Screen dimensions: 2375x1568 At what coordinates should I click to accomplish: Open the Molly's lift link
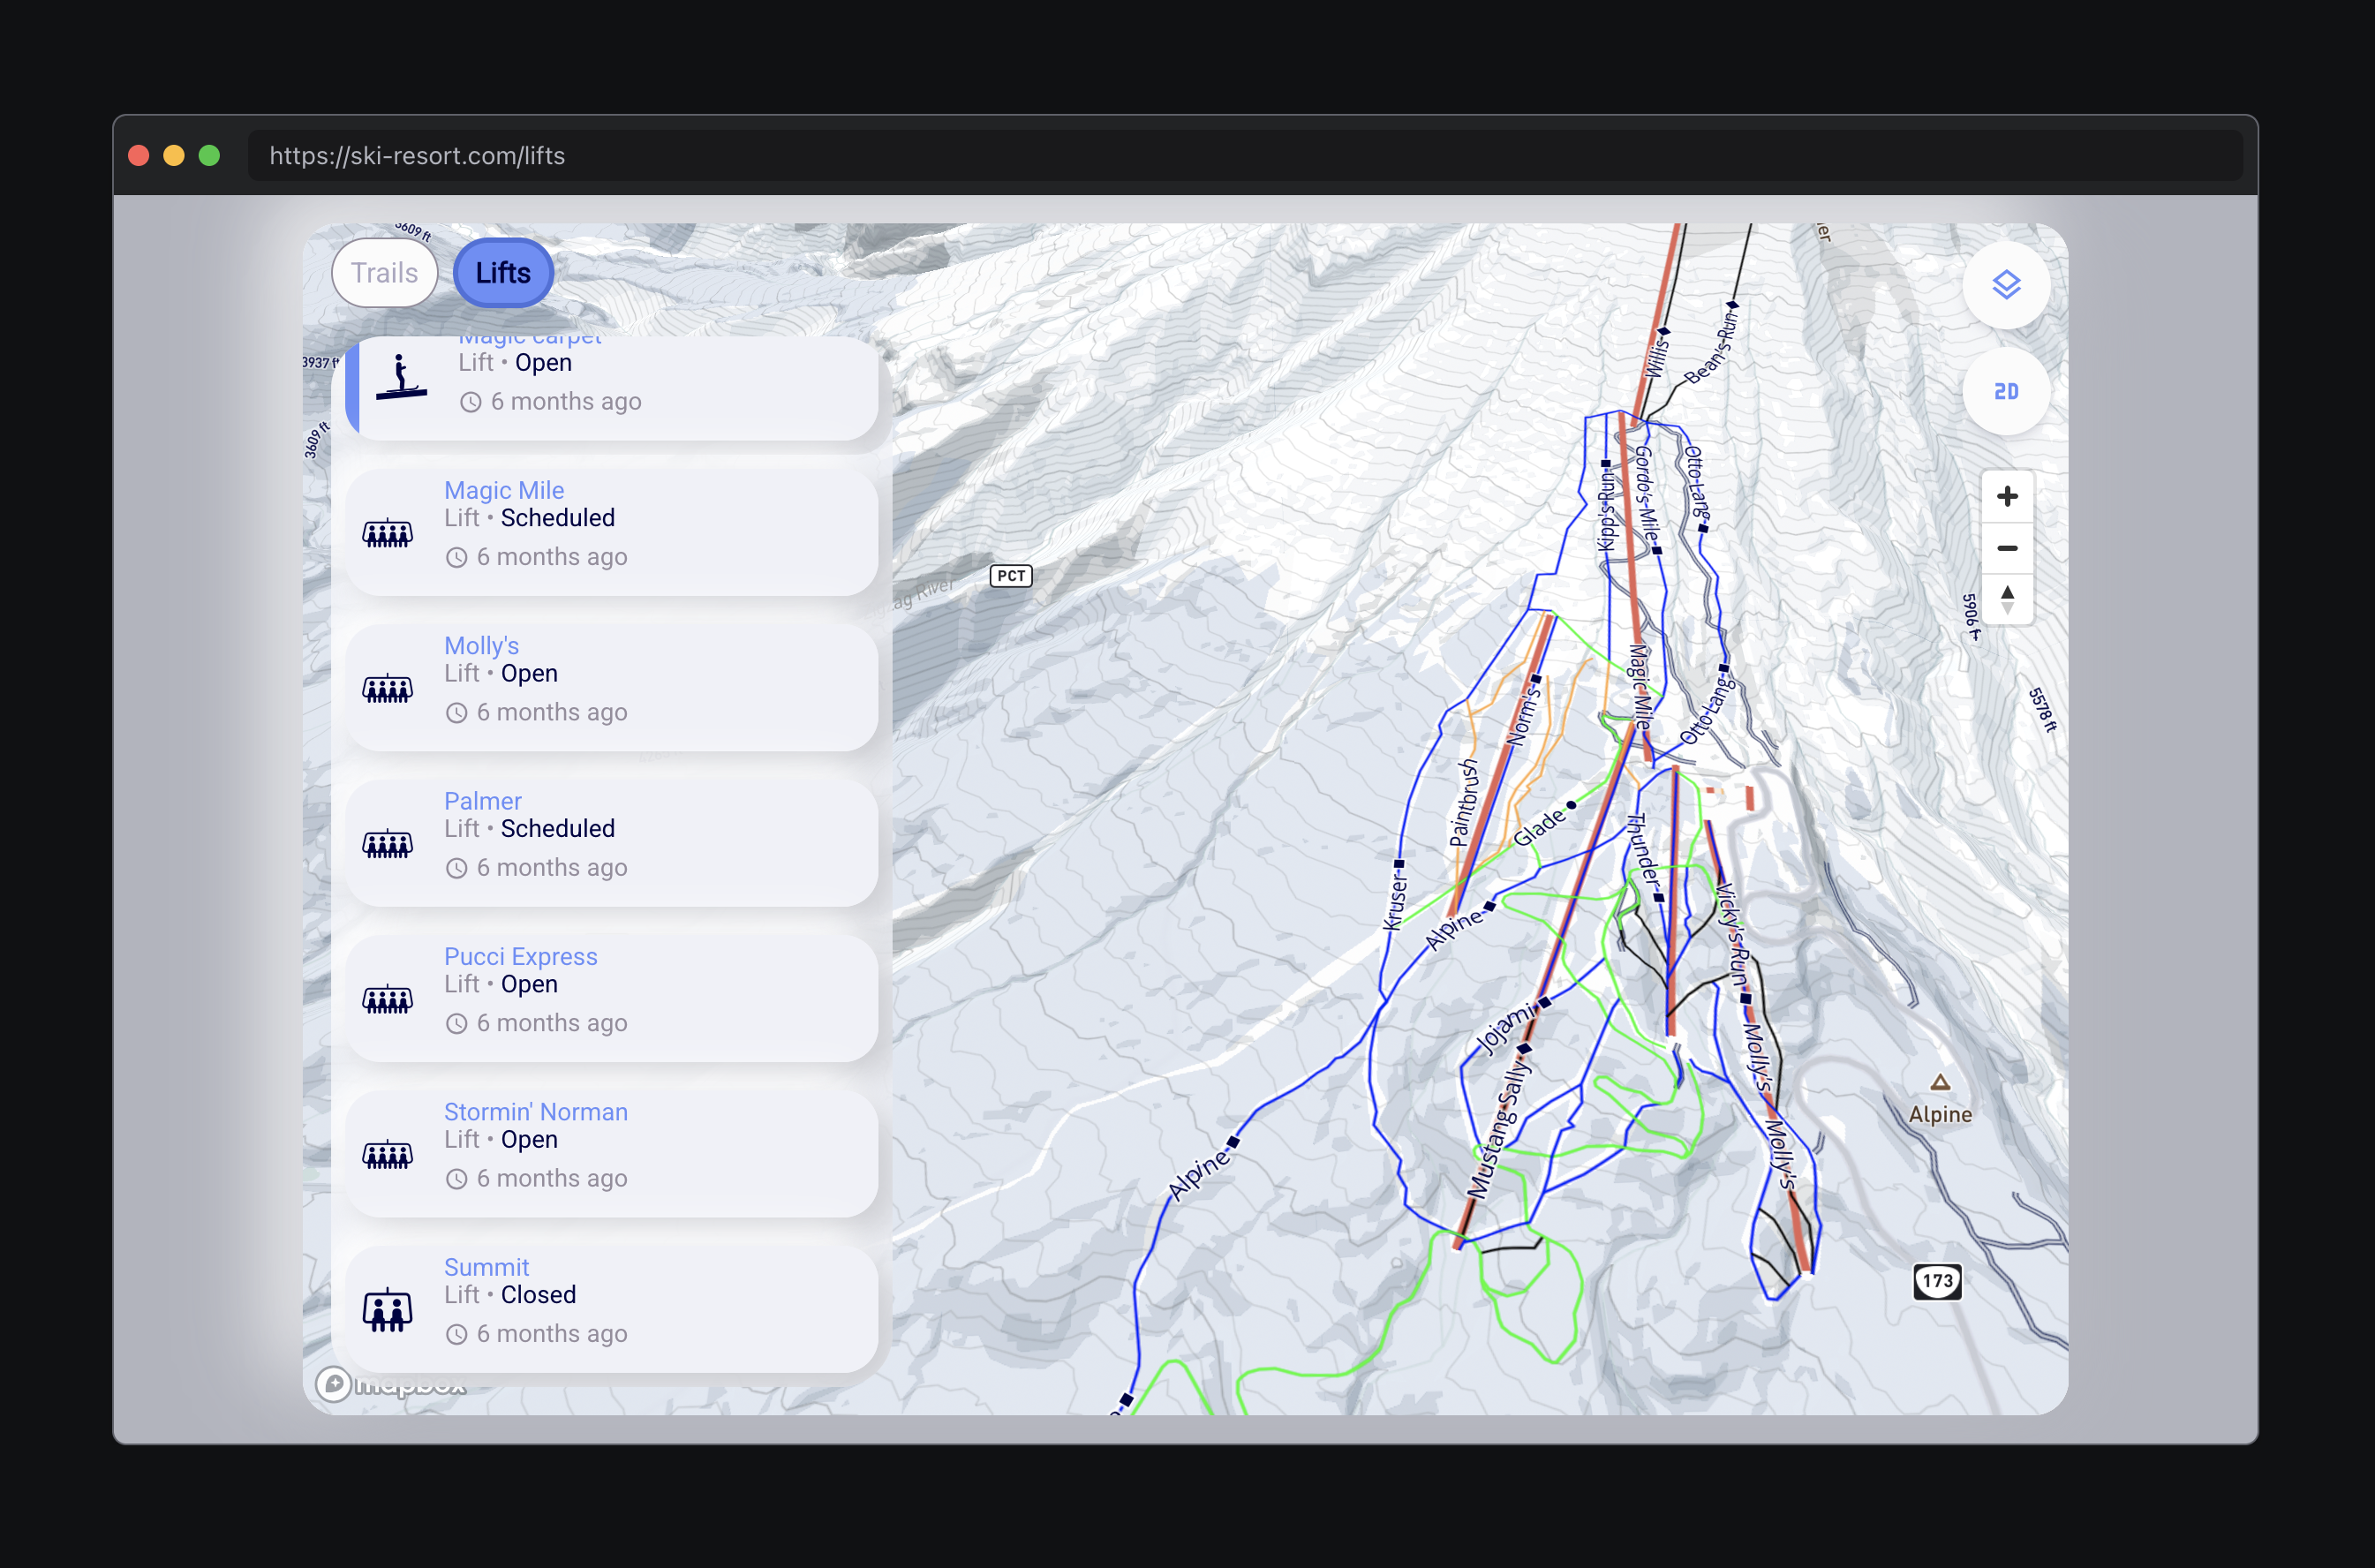(481, 646)
